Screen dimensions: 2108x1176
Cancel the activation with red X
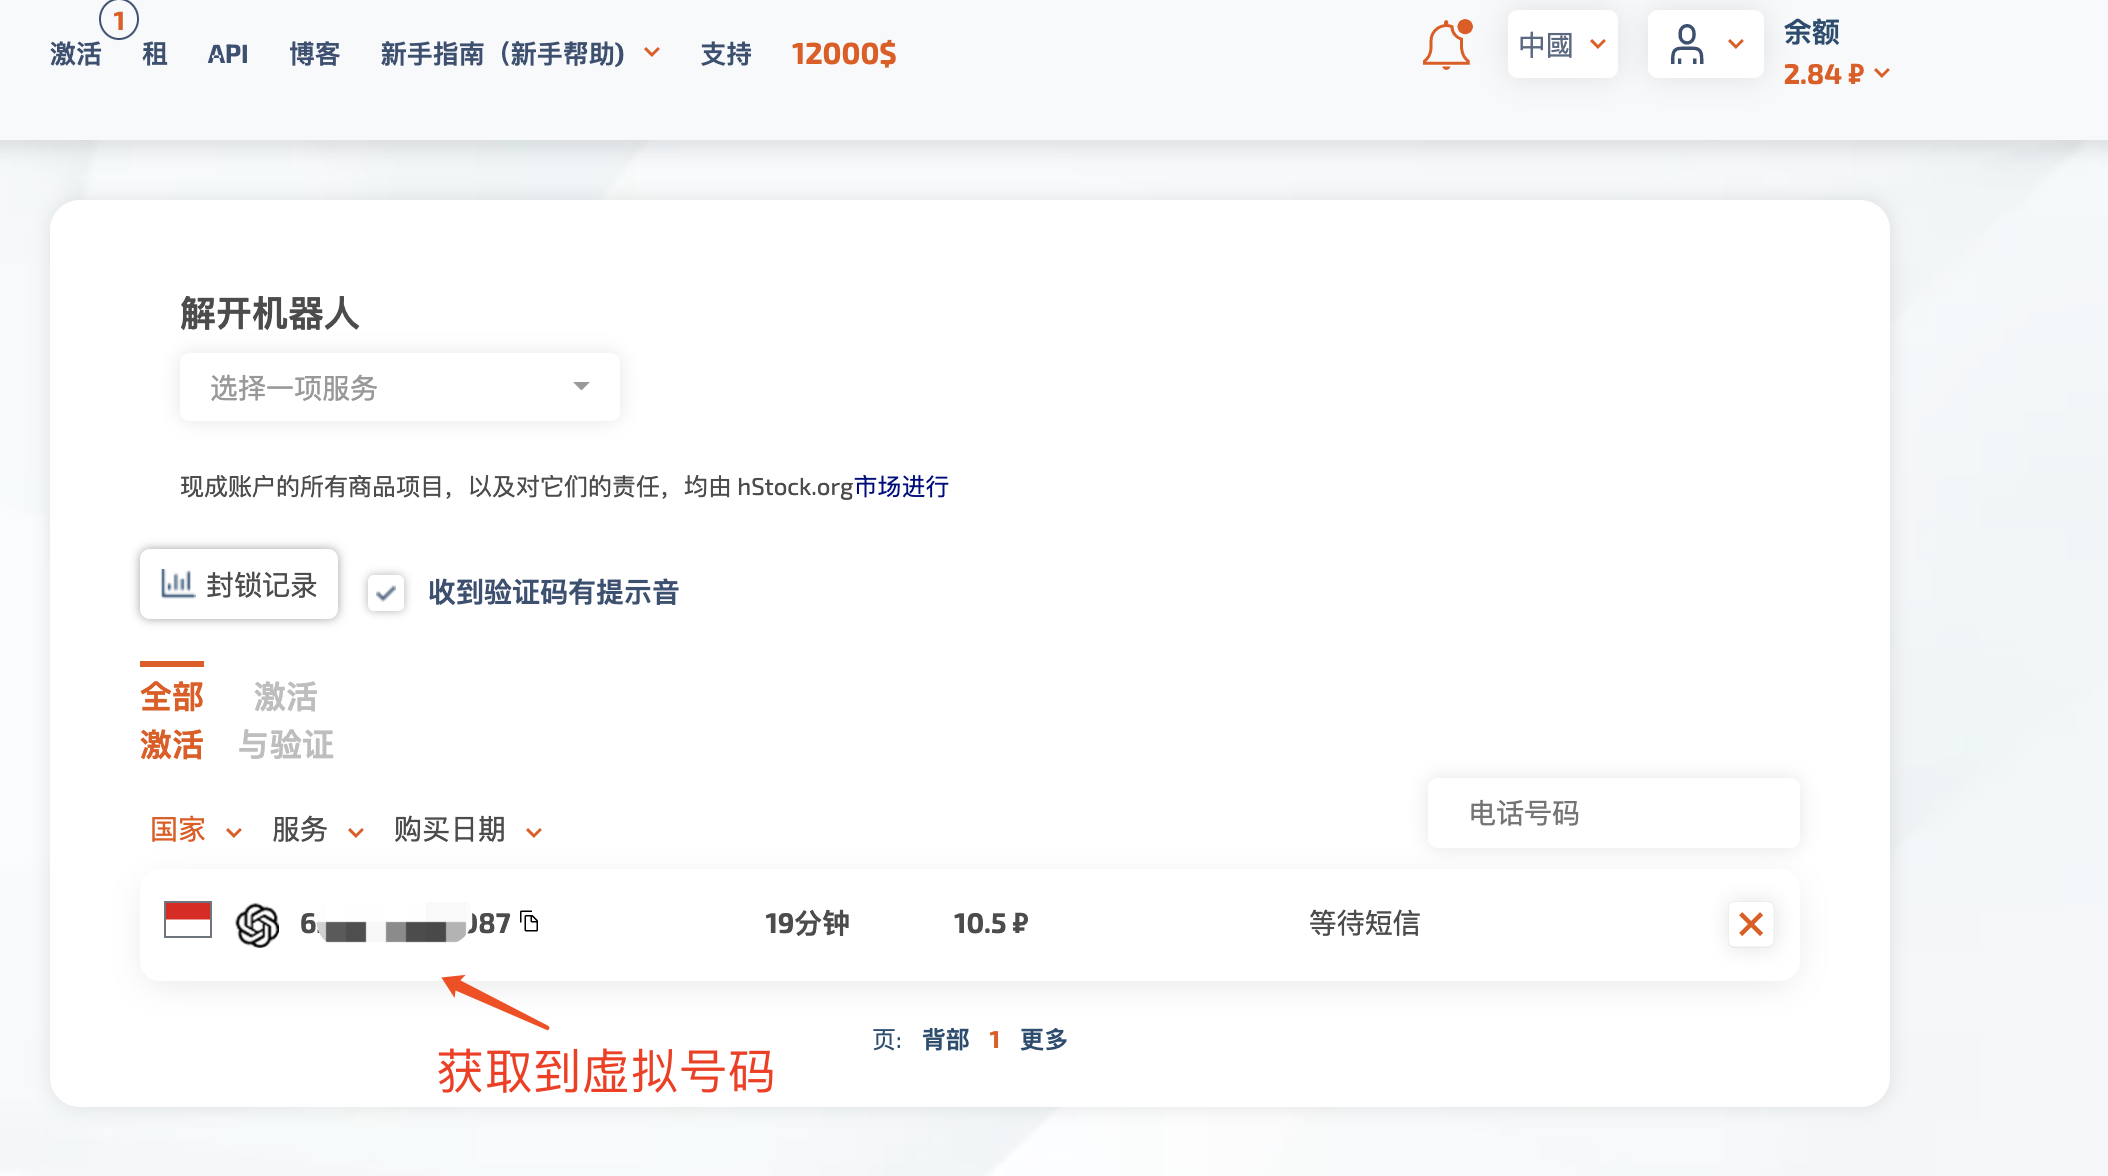pyautogui.click(x=1750, y=924)
